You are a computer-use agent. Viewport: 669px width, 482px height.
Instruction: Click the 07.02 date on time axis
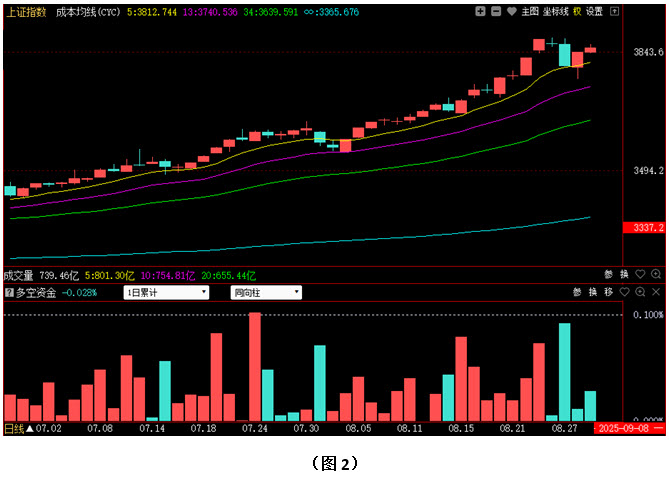coord(49,428)
